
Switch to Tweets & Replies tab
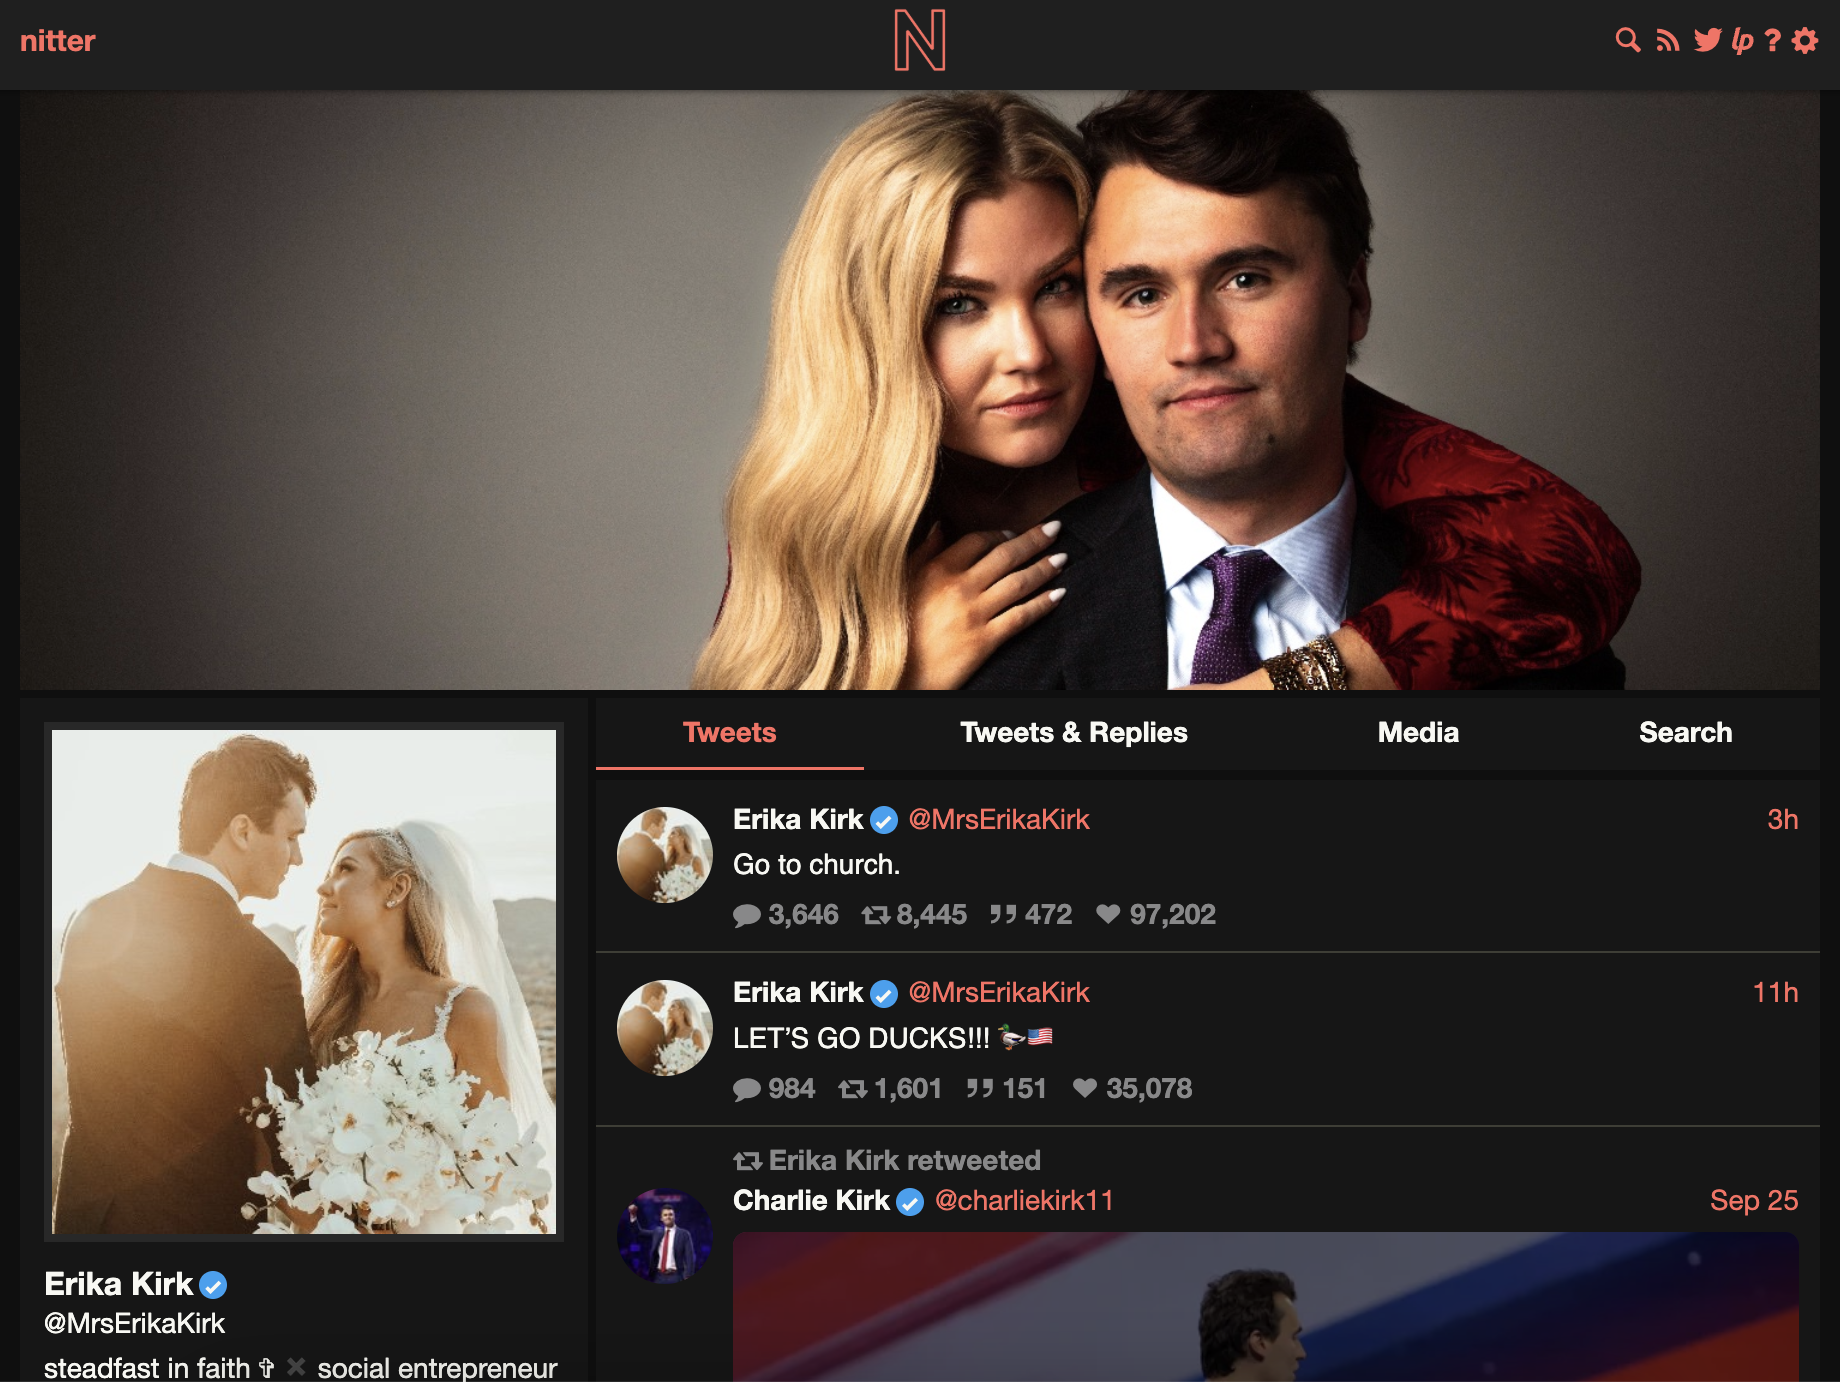click(x=1074, y=733)
